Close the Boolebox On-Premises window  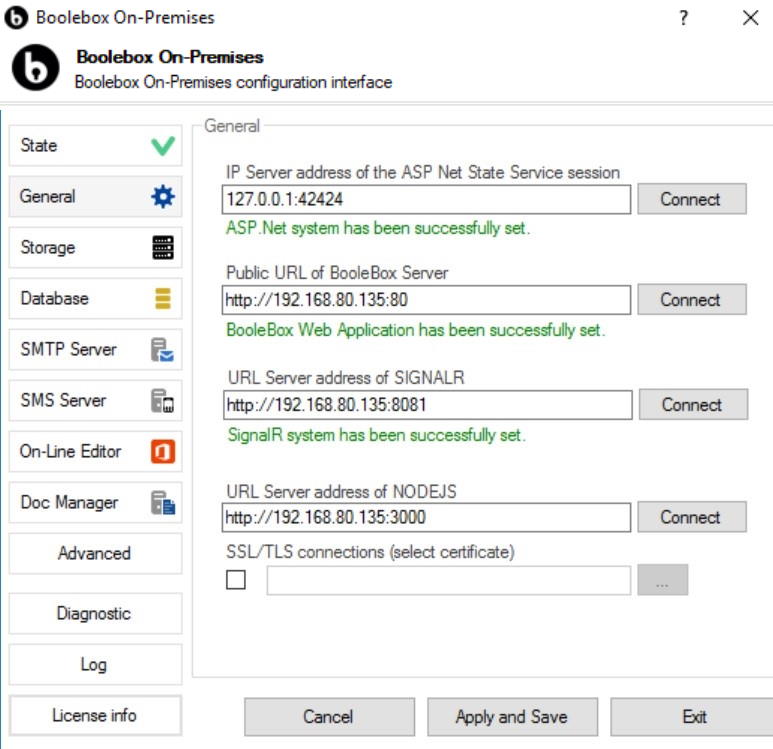click(750, 18)
